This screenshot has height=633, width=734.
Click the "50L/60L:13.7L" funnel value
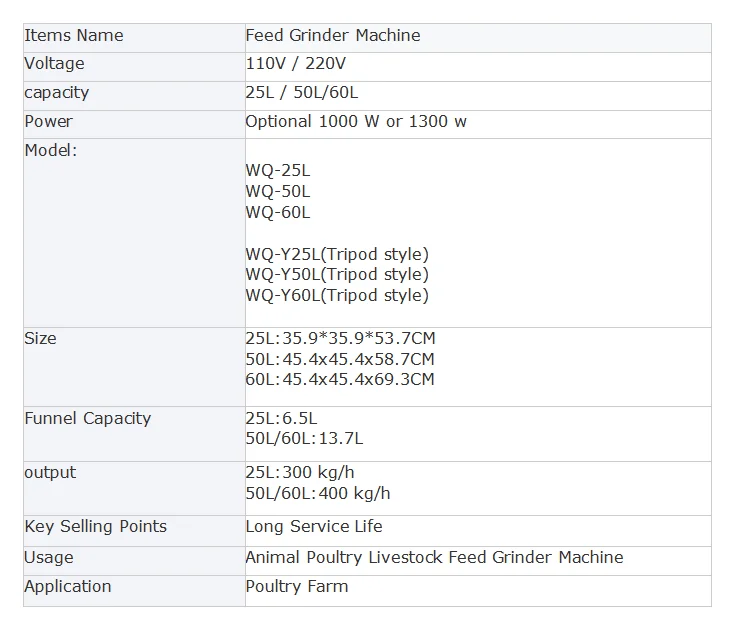304,439
